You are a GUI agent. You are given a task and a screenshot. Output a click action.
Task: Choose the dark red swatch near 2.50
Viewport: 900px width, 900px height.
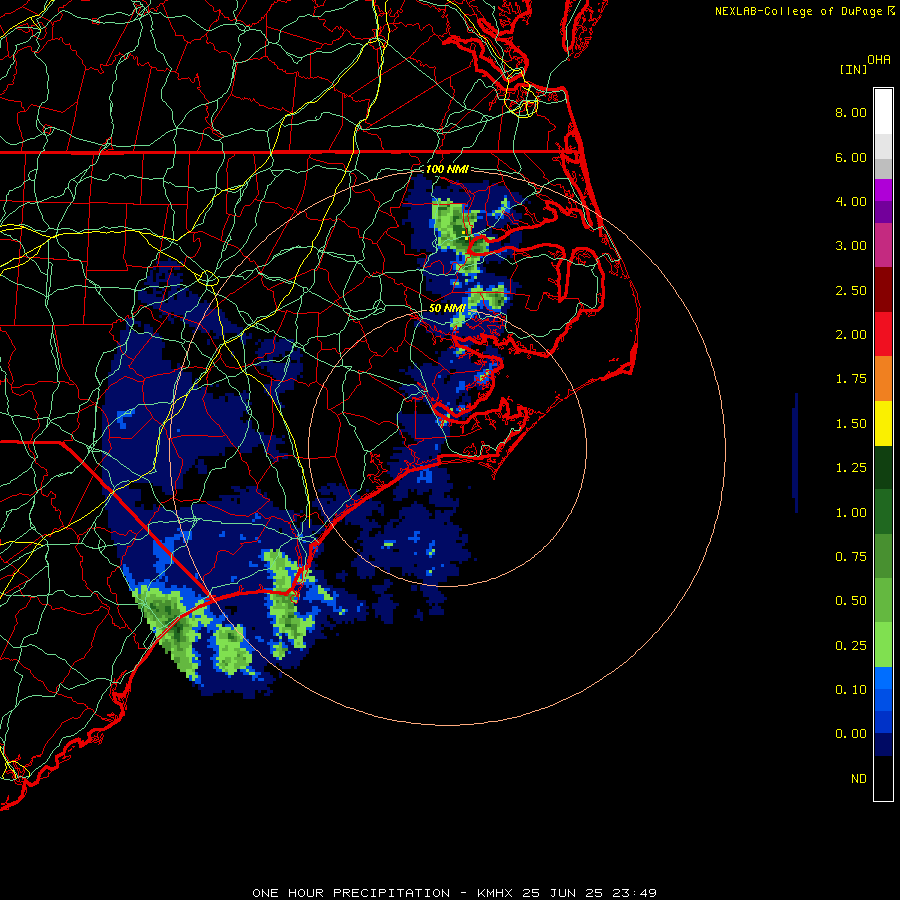pyautogui.click(x=883, y=290)
